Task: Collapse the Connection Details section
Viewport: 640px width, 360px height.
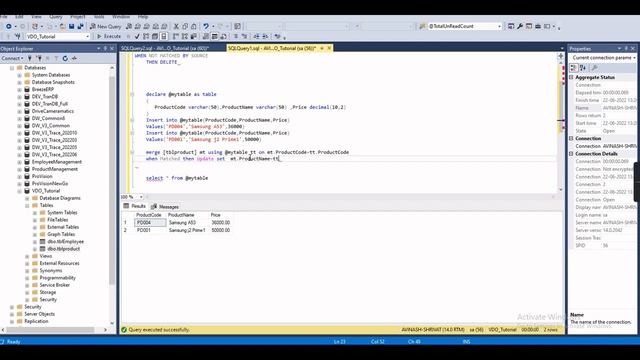Action: point(571,154)
